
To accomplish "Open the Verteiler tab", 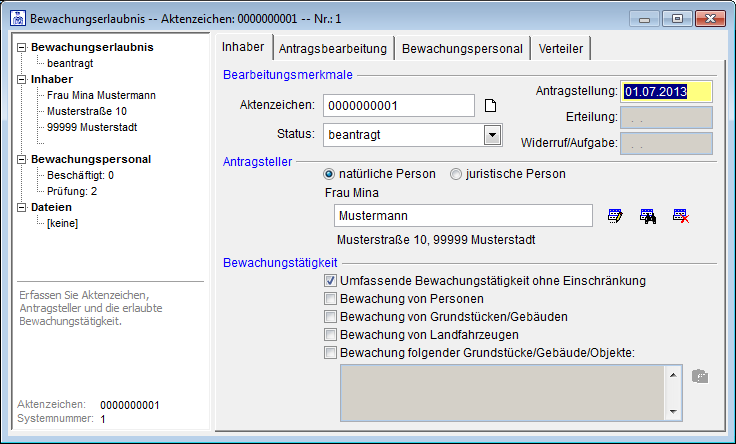I will point(561,48).
